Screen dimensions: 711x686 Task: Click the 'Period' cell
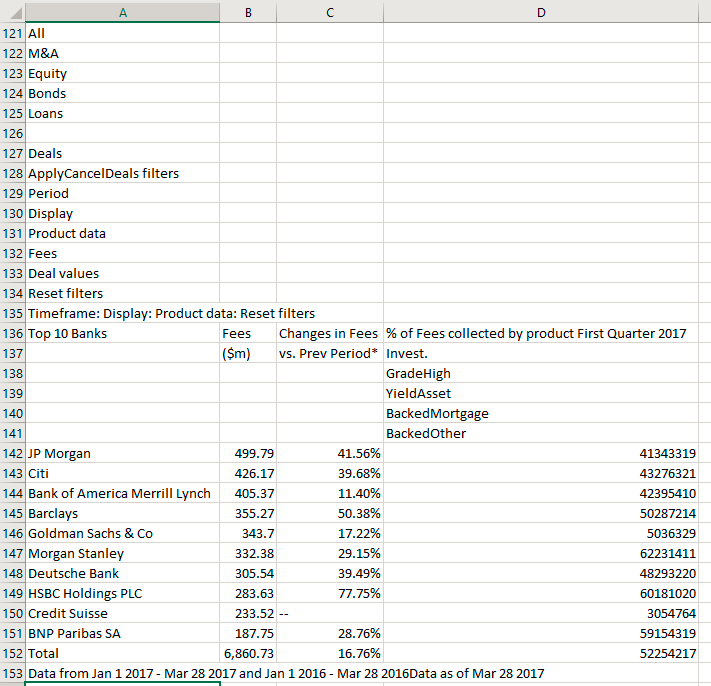coord(122,193)
